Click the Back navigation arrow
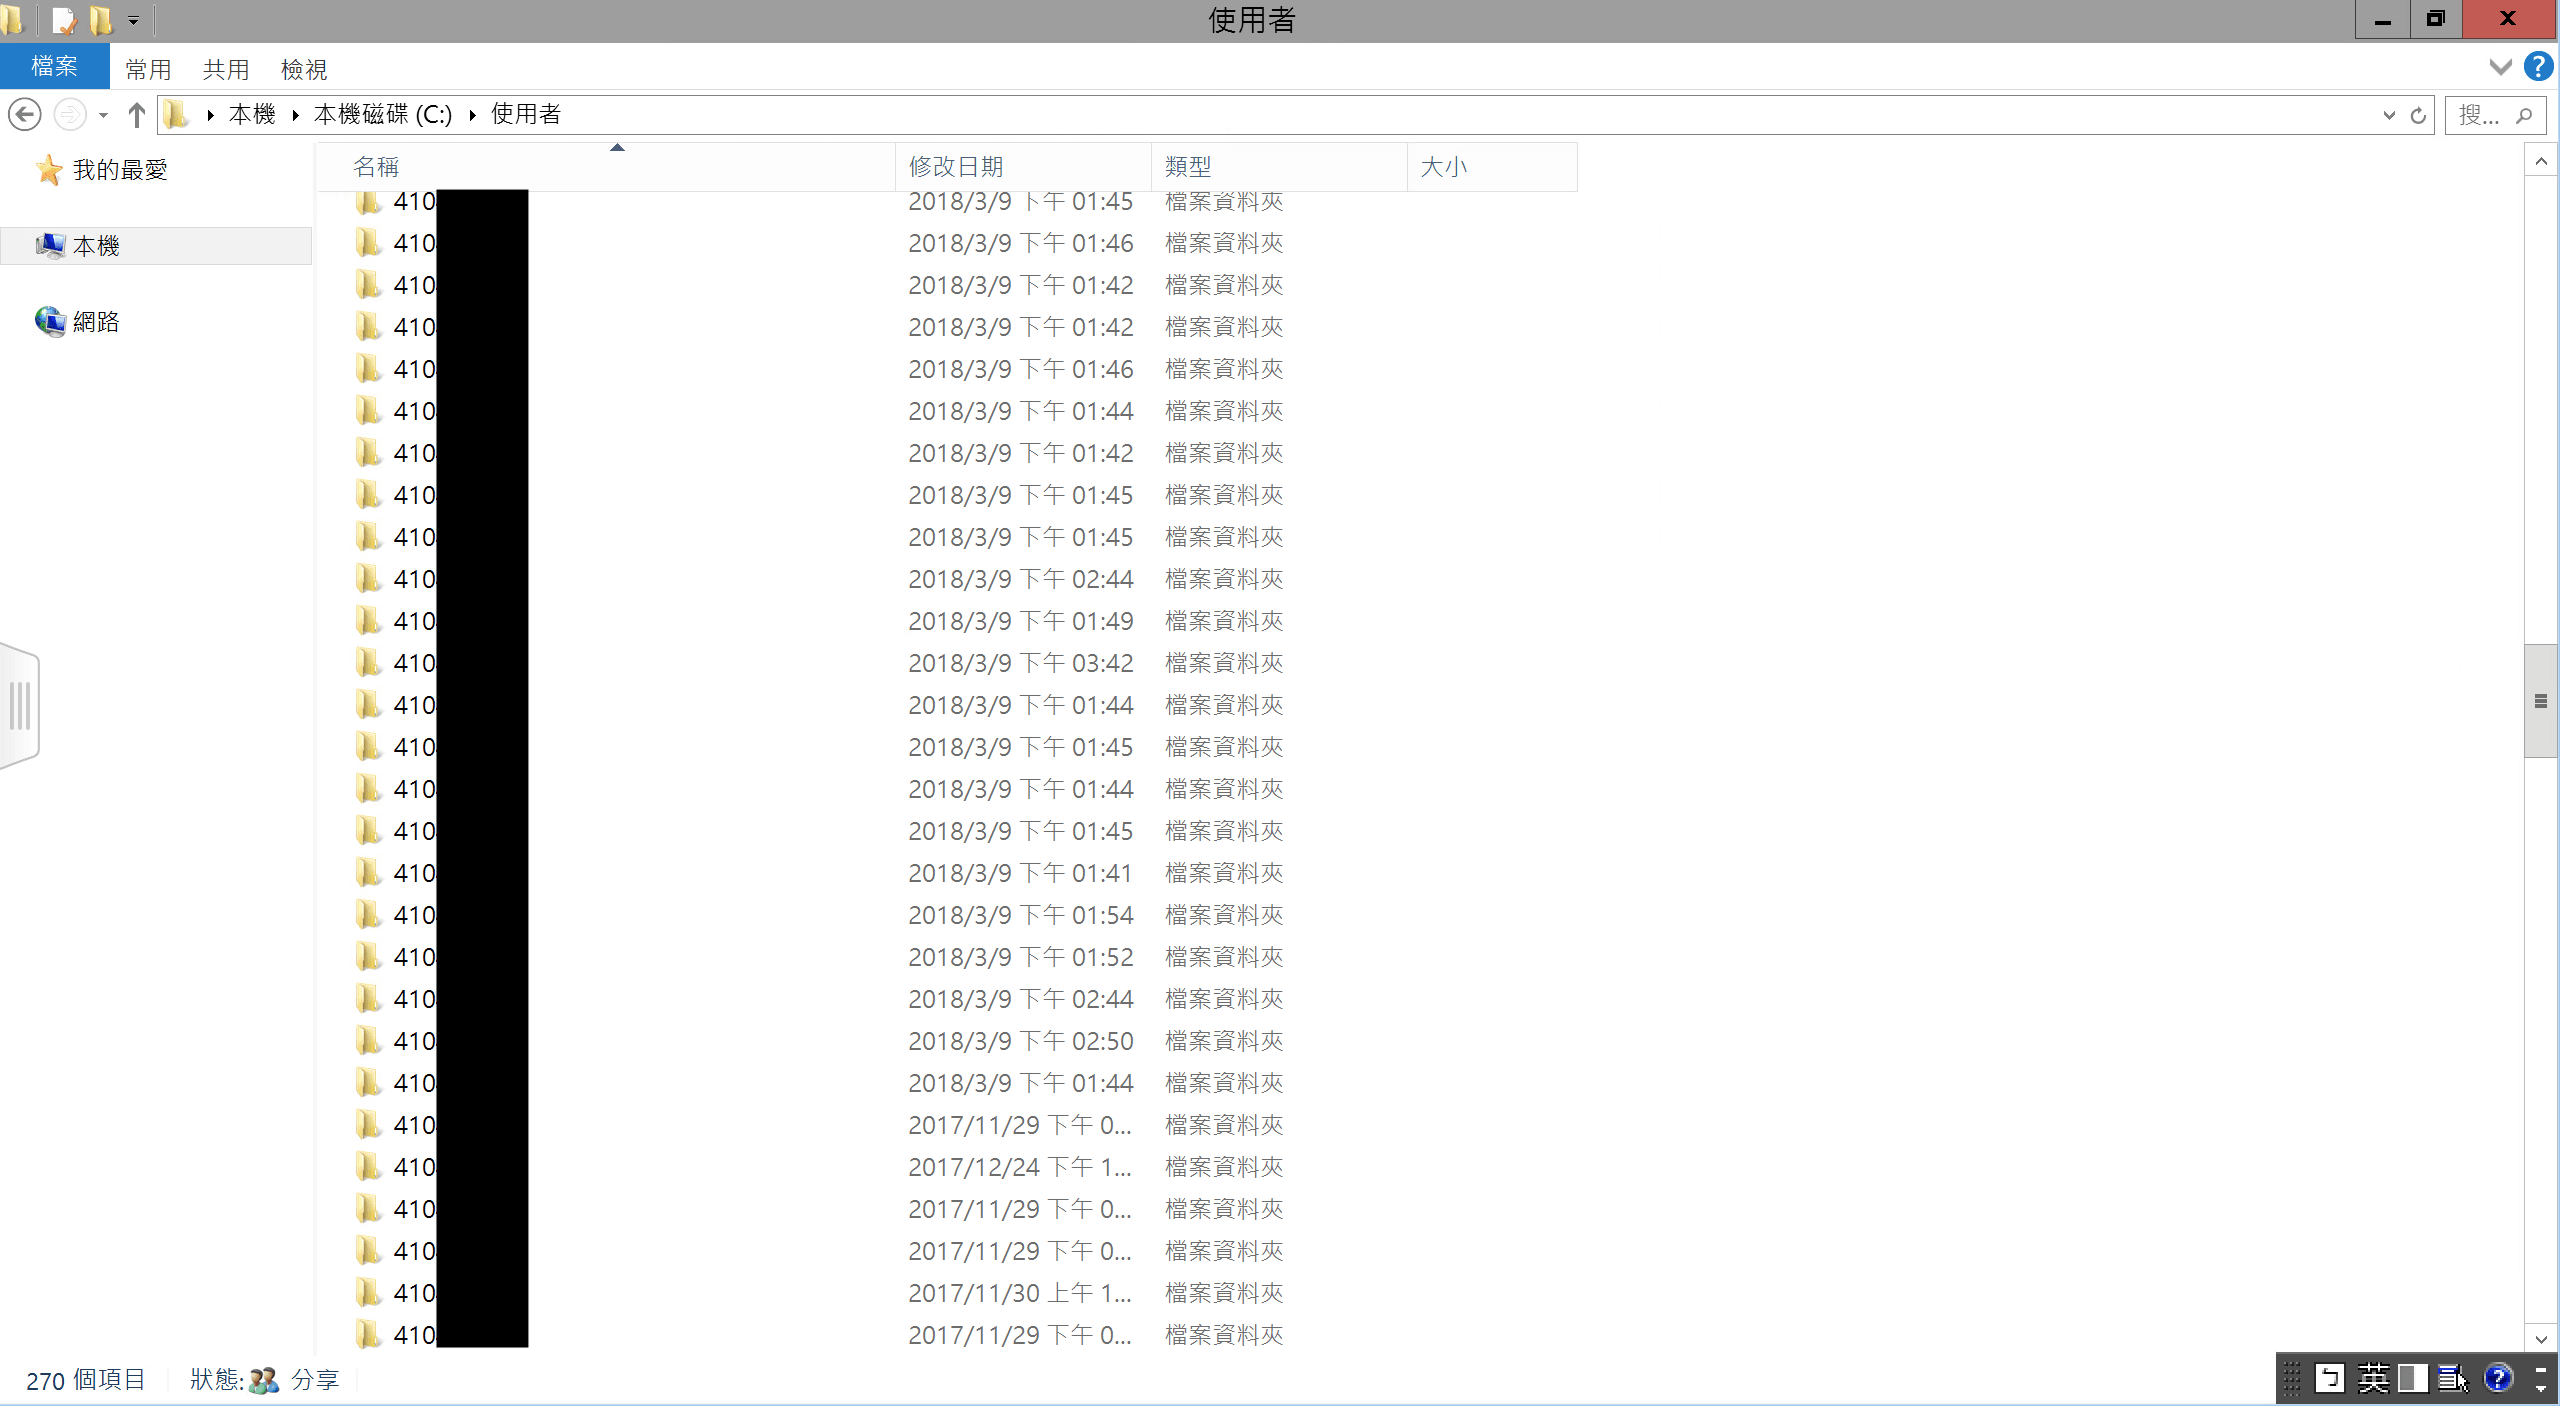 [x=25, y=115]
